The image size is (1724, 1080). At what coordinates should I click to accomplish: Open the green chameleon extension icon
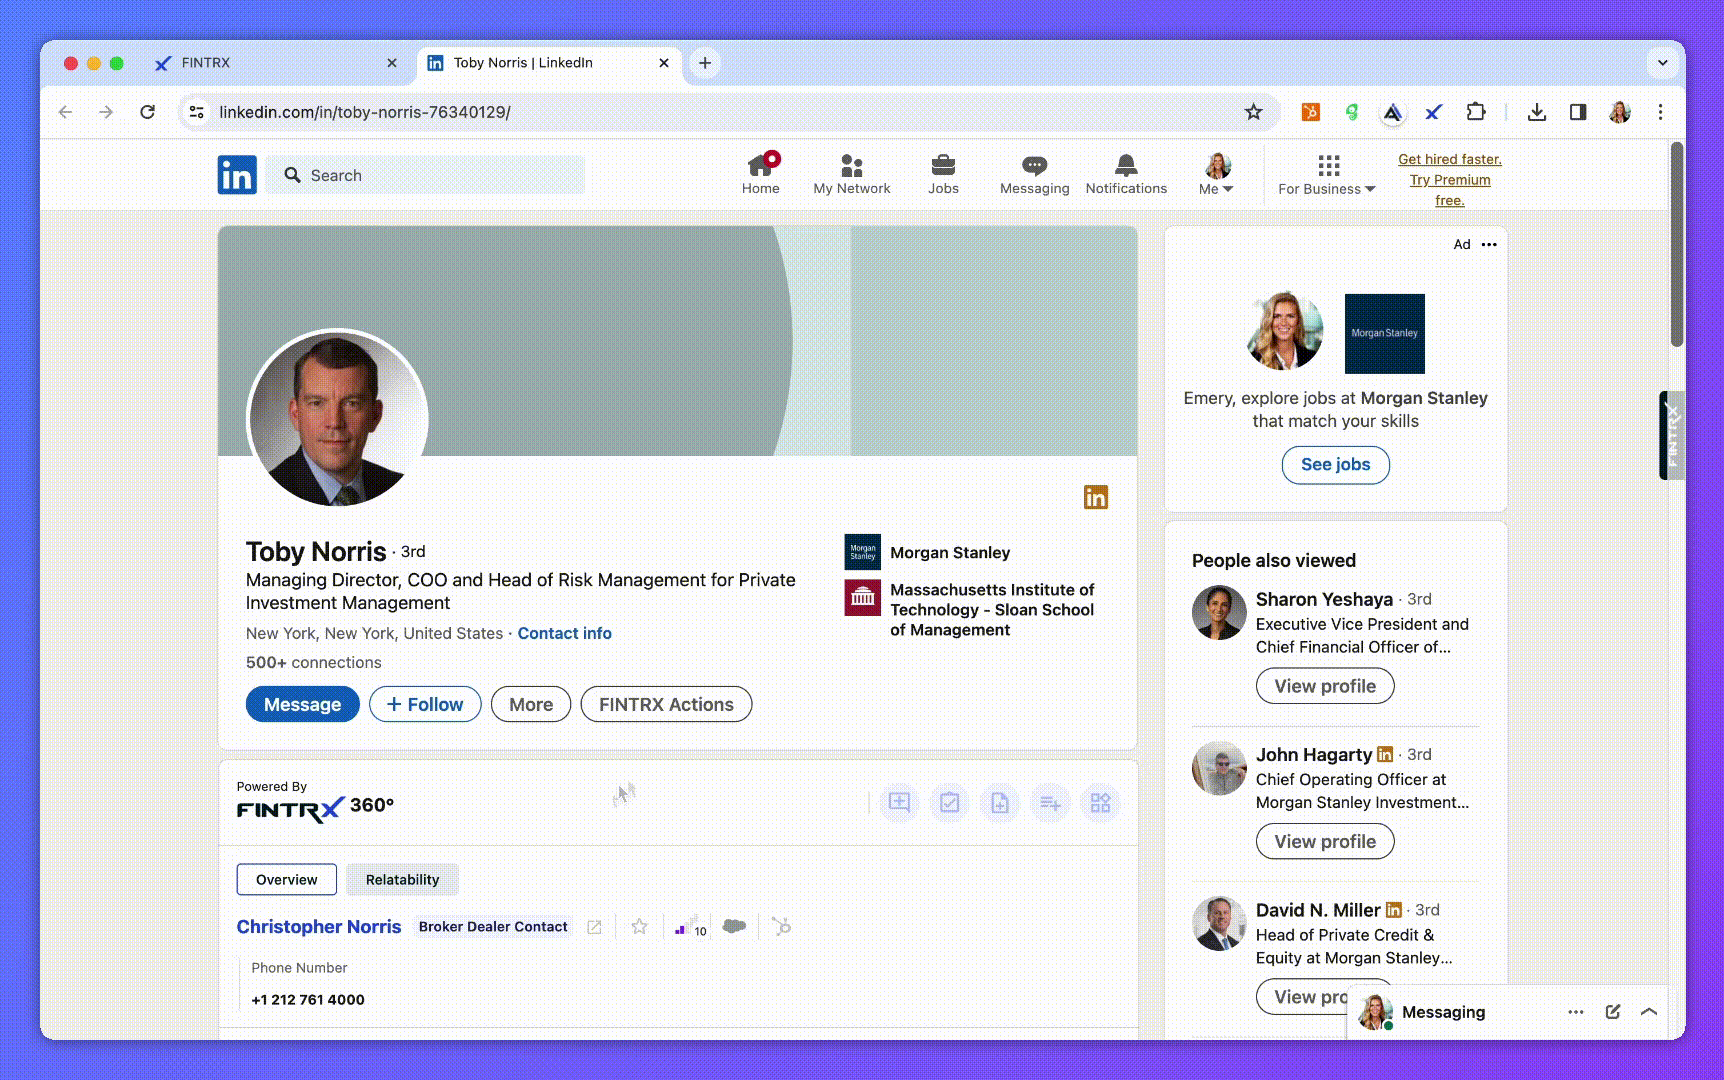click(x=1351, y=112)
